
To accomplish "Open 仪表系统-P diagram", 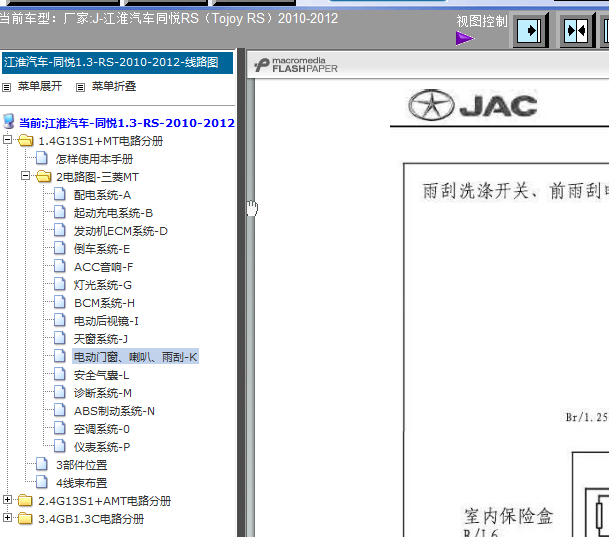I will pyautogui.click(x=102, y=447).
